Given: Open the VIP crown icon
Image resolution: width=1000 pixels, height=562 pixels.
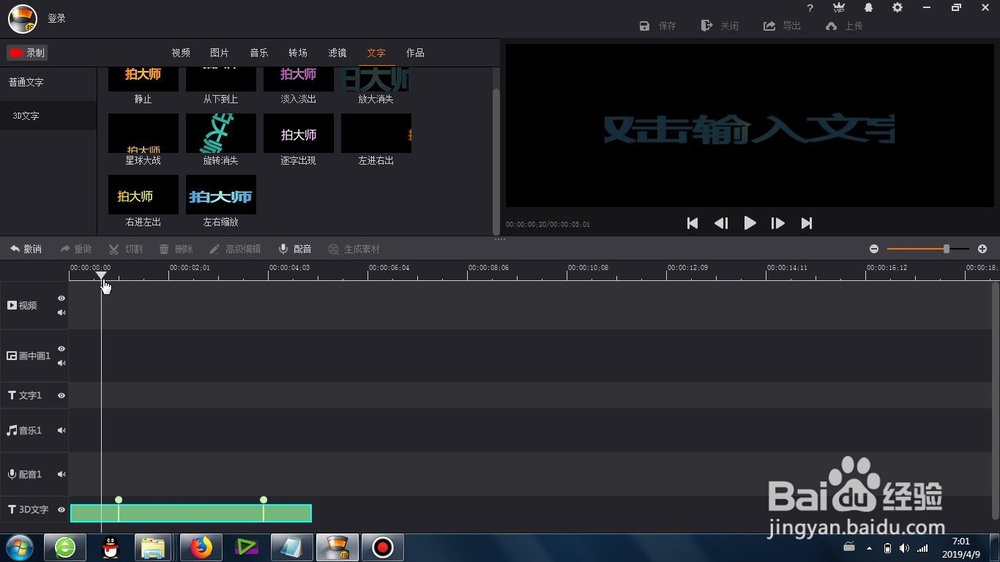Looking at the screenshot, I should (839, 8).
